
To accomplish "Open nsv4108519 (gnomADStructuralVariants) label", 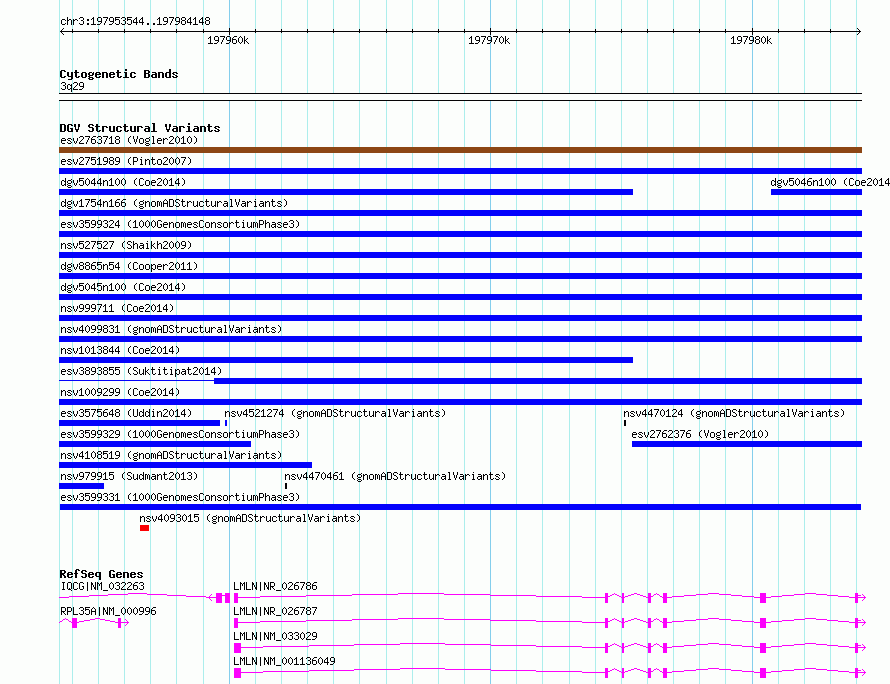I will (x=171, y=455).
